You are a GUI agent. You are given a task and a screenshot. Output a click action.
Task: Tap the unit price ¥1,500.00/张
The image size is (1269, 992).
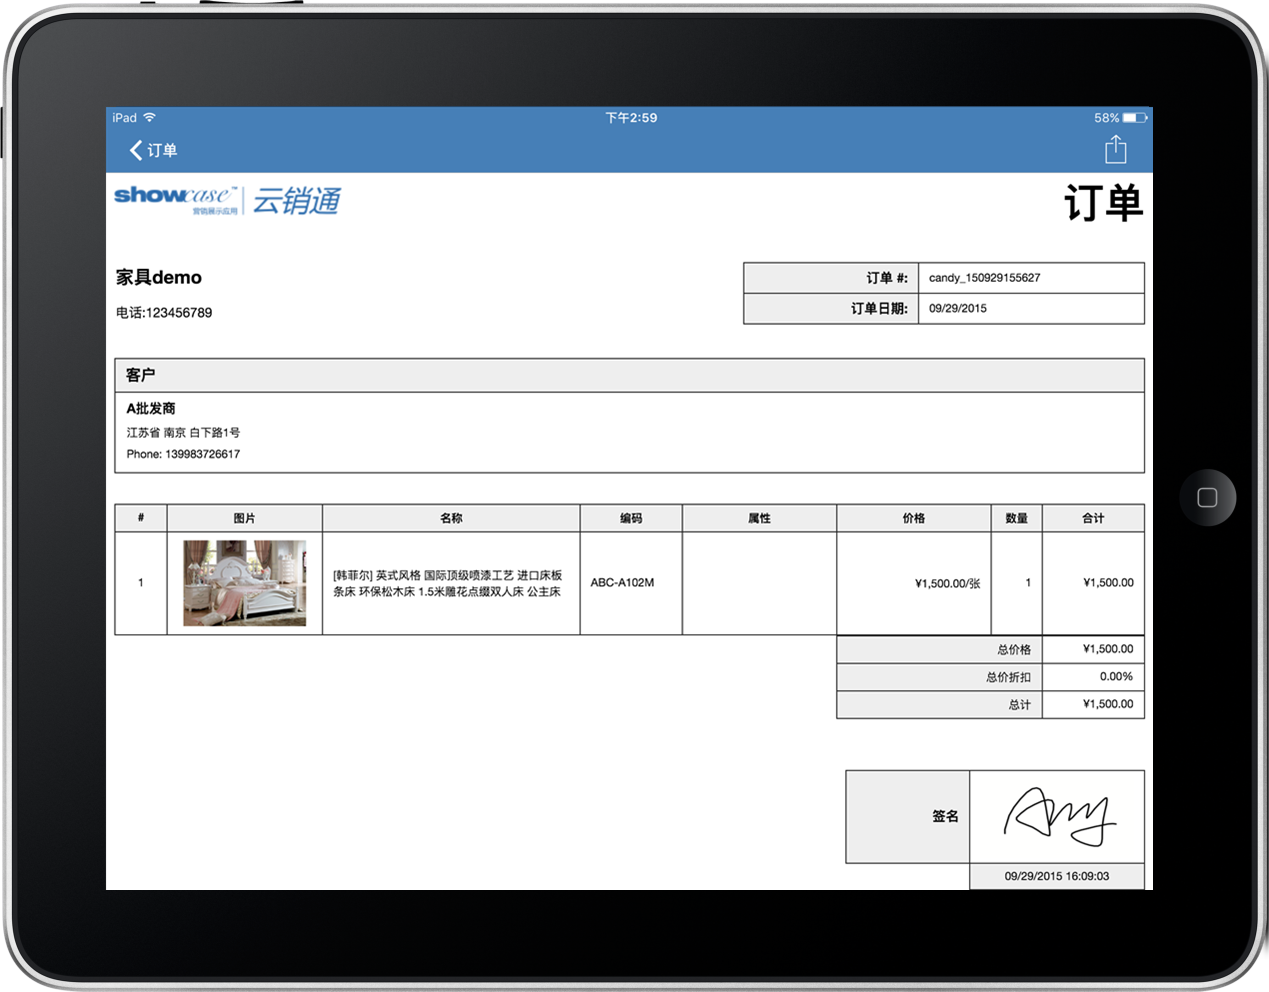(947, 583)
